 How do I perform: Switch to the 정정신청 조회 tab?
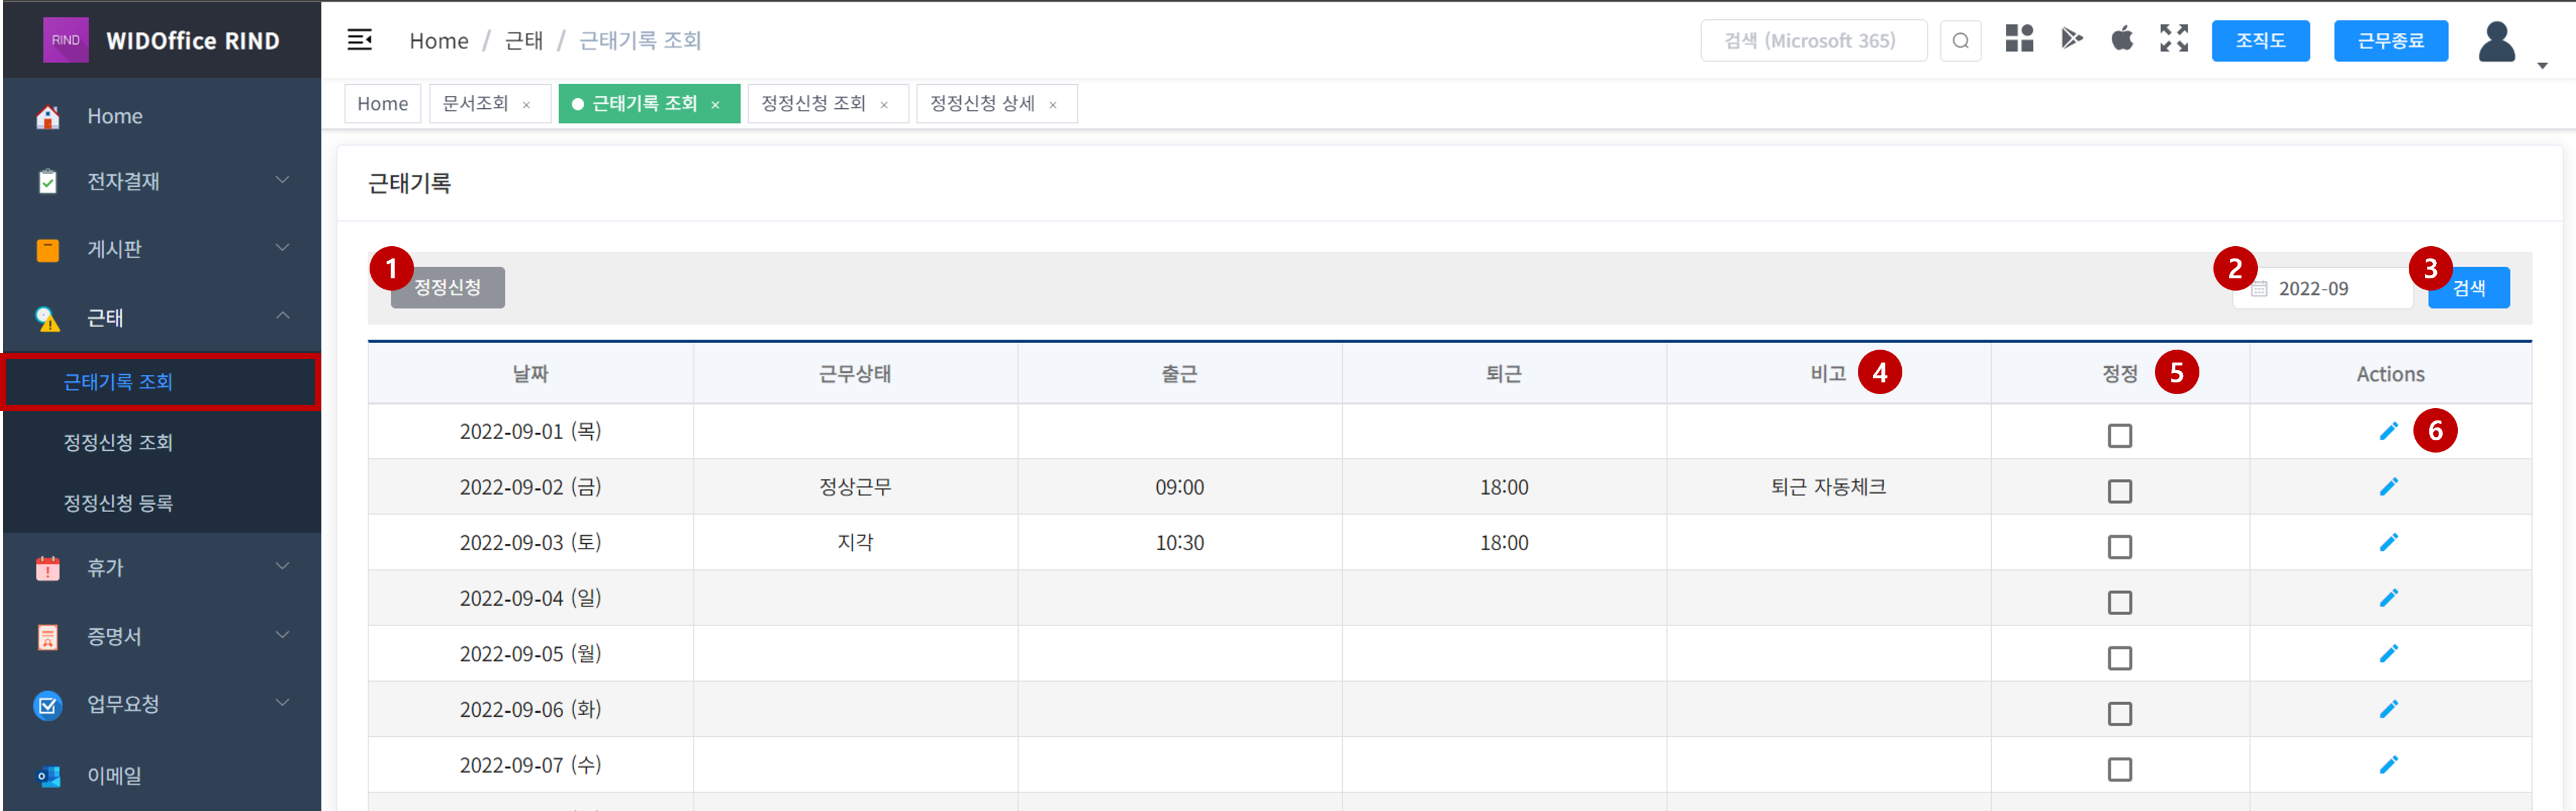tap(813, 104)
